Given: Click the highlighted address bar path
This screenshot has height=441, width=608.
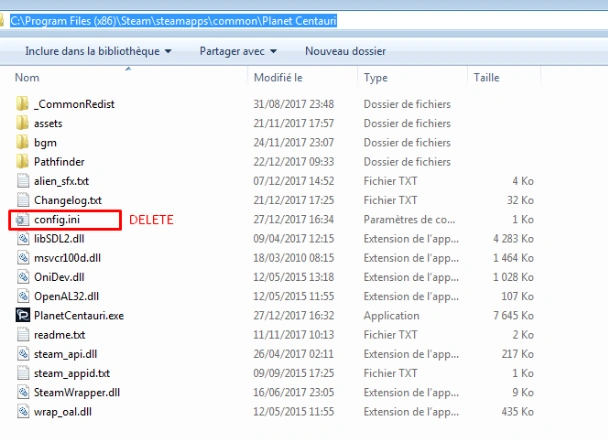Looking at the screenshot, I should point(173,21).
